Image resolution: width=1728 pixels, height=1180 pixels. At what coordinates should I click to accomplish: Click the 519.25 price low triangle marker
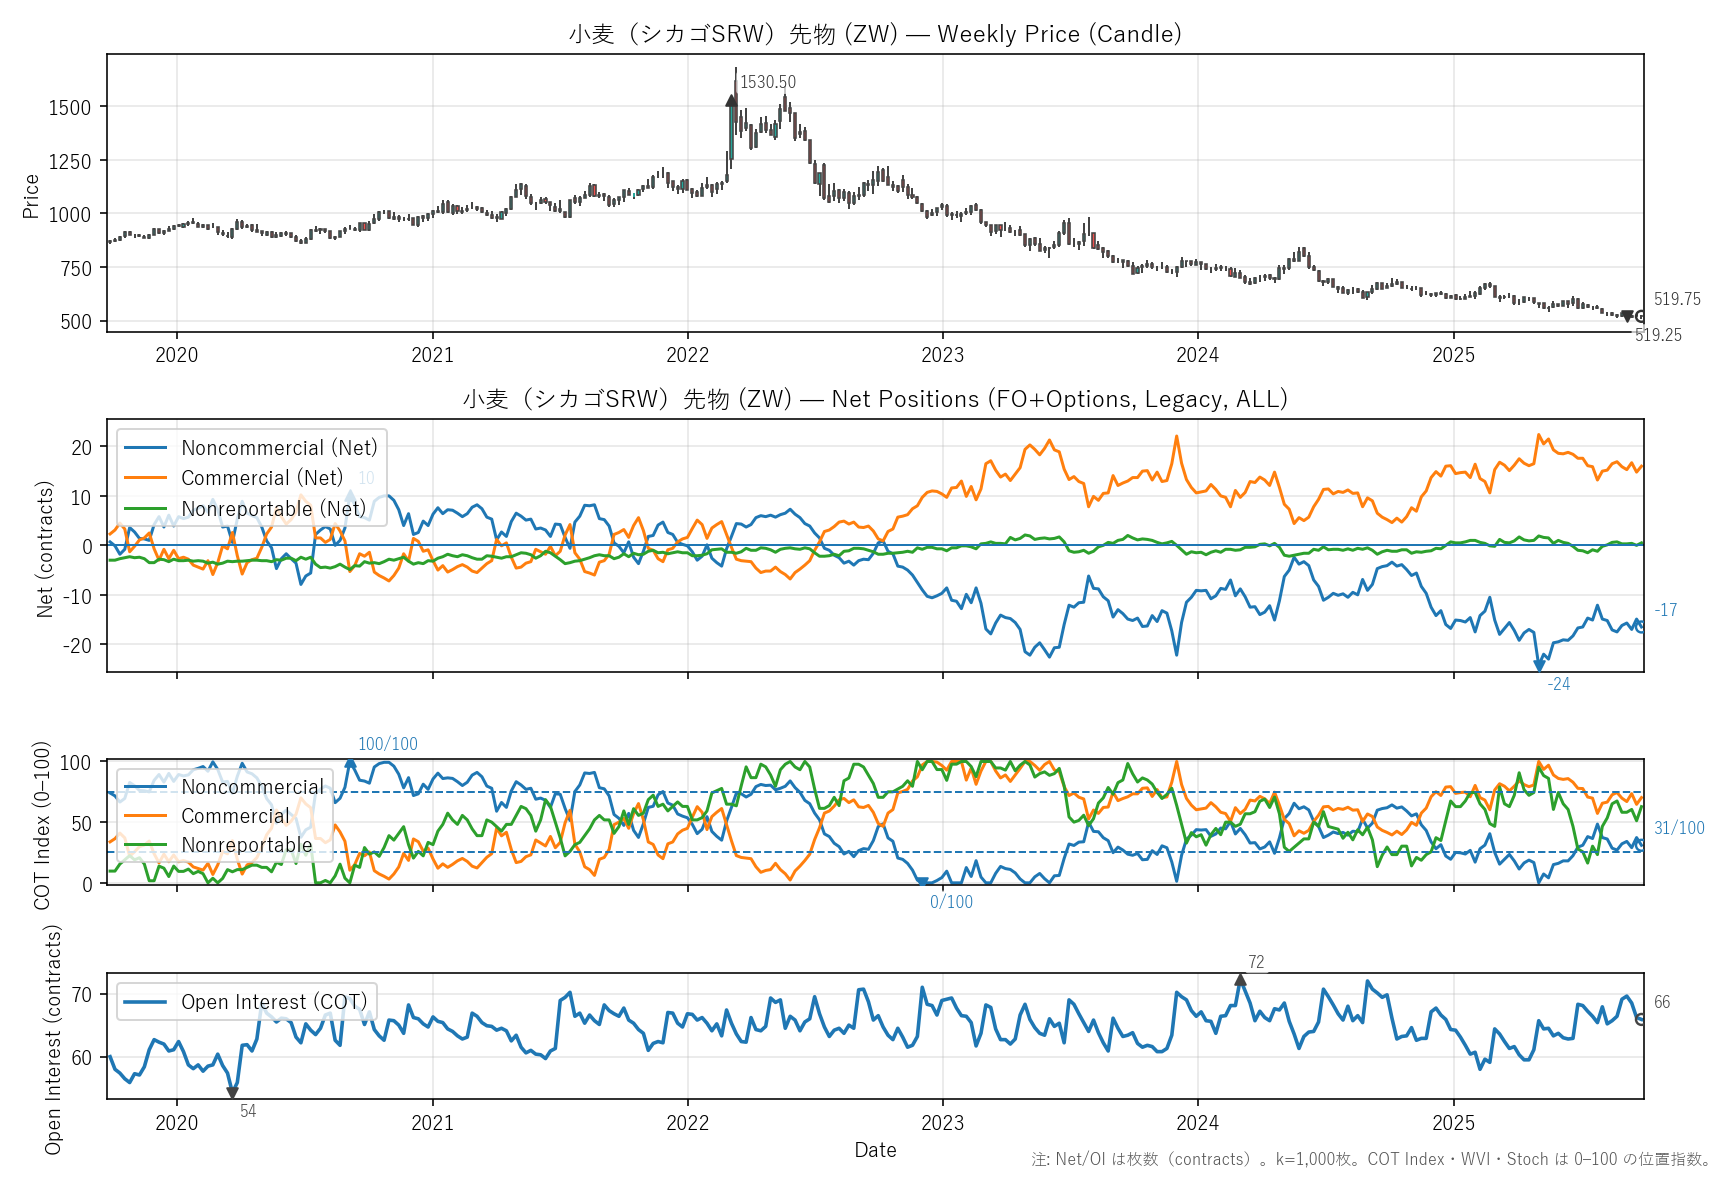pos(1626,316)
